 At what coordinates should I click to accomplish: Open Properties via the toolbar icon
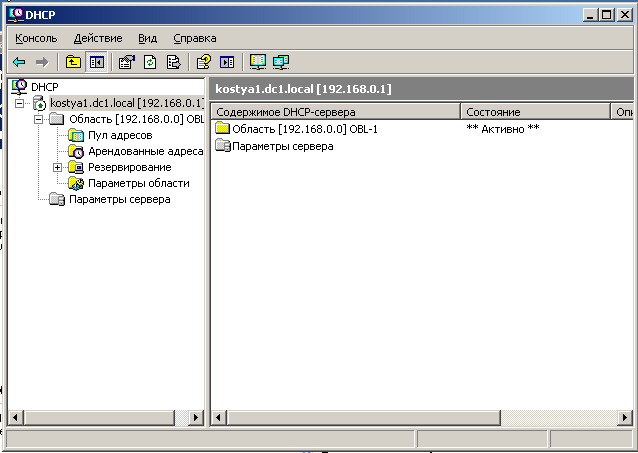[x=127, y=62]
